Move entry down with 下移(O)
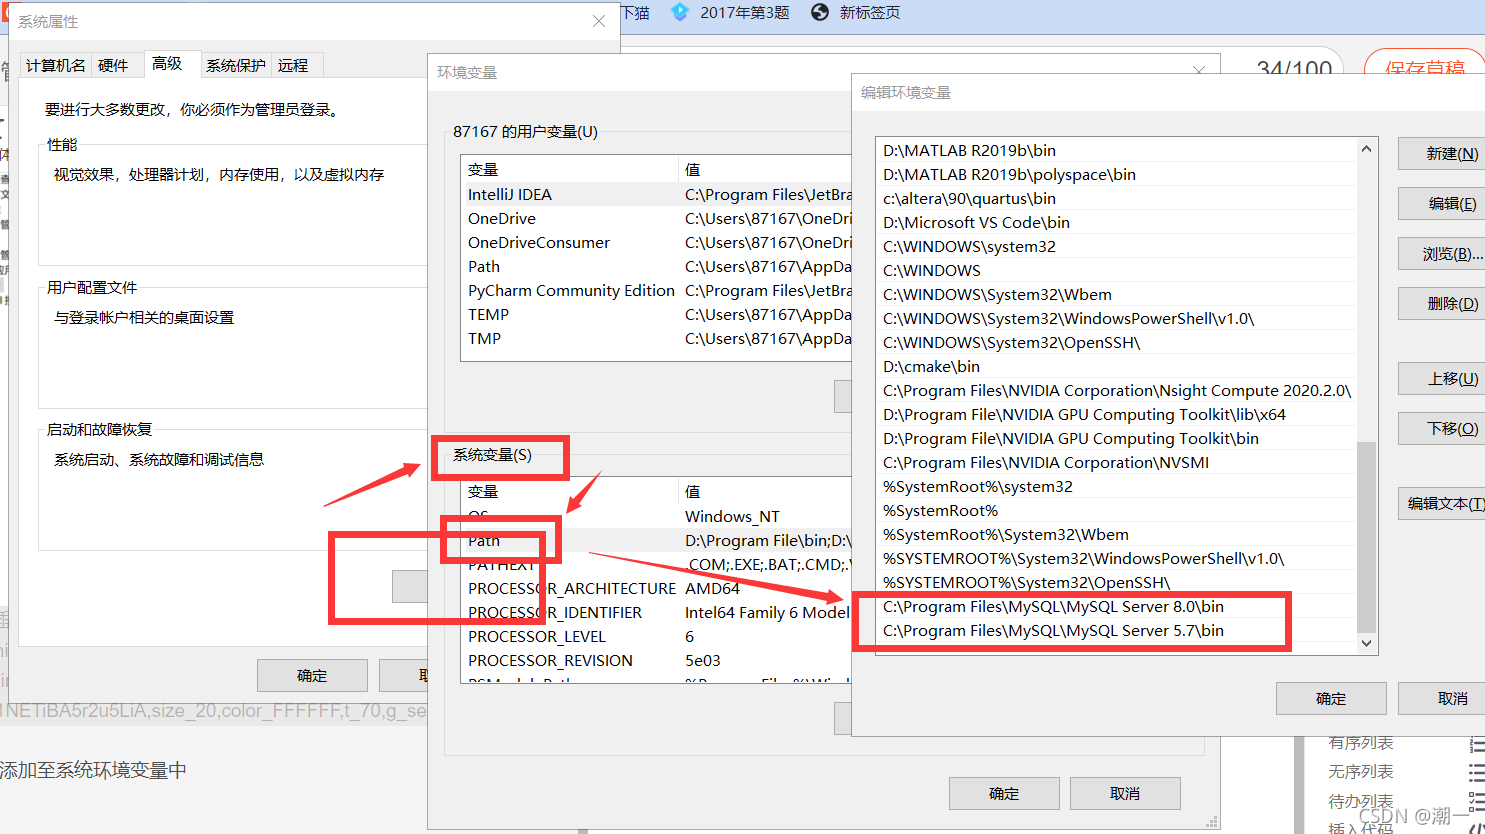Image resolution: width=1485 pixels, height=834 pixels. 1442,429
